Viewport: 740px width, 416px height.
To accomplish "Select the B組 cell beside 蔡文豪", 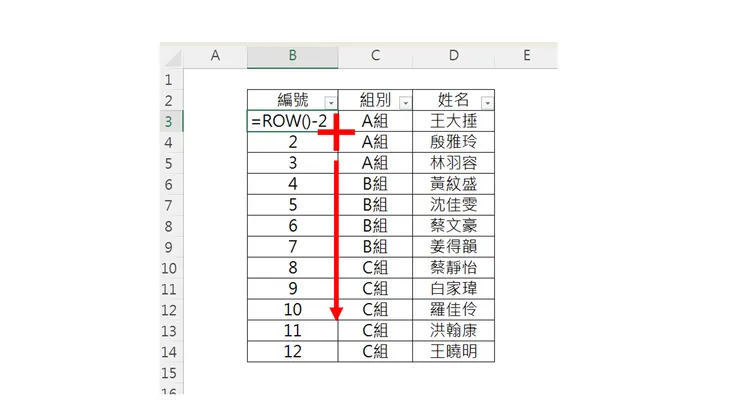I will 375,226.
